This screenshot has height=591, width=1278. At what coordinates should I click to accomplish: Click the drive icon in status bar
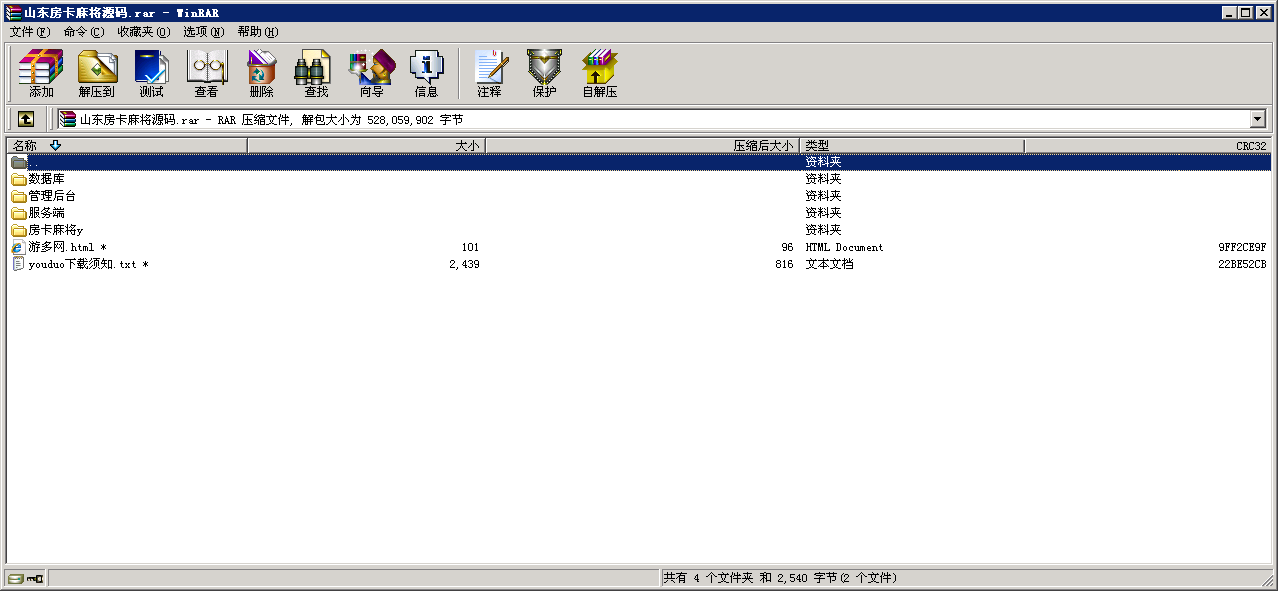(15, 578)
